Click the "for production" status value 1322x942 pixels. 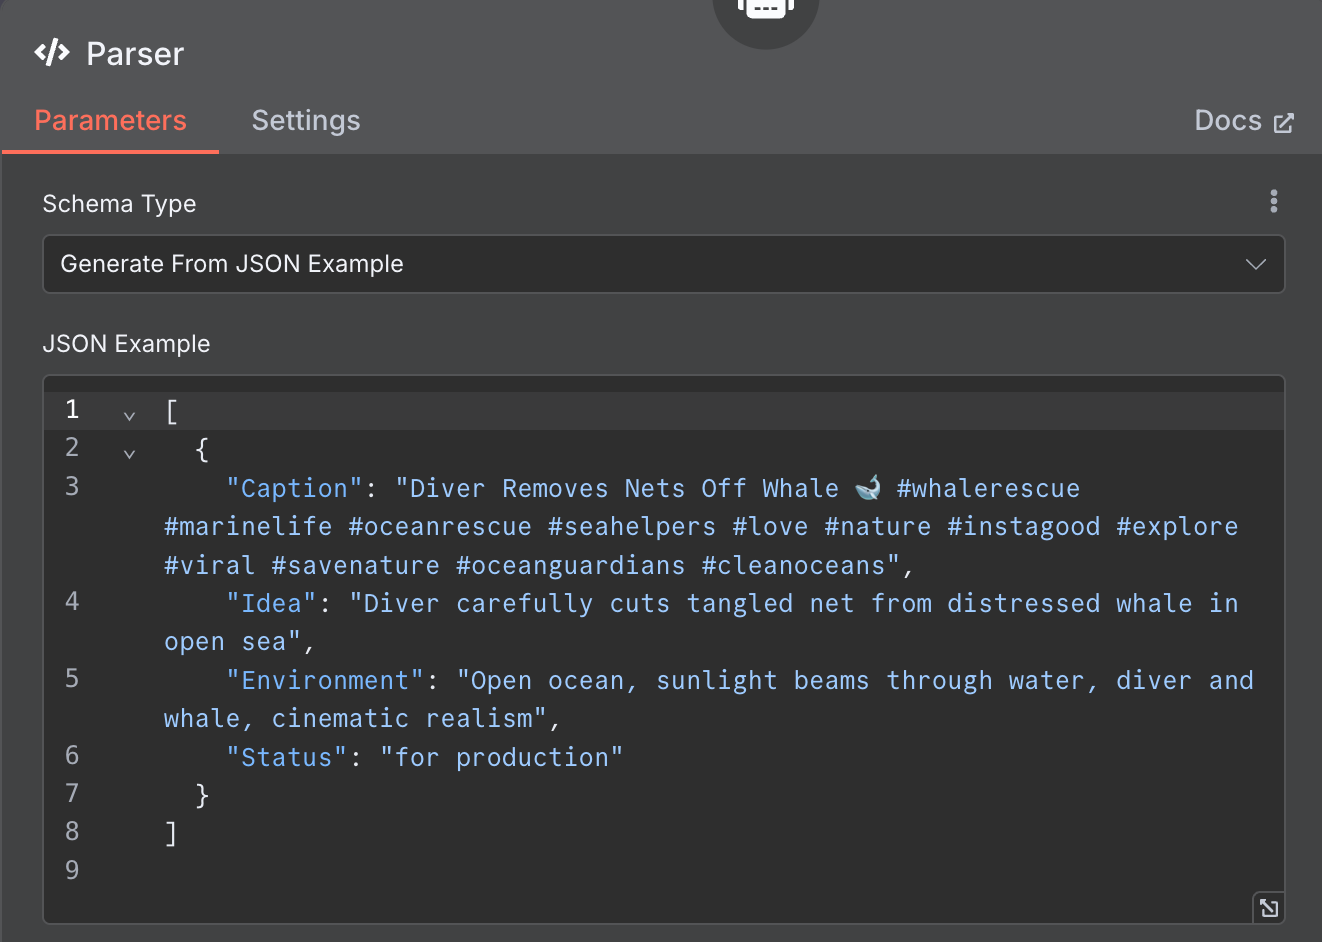501,758
